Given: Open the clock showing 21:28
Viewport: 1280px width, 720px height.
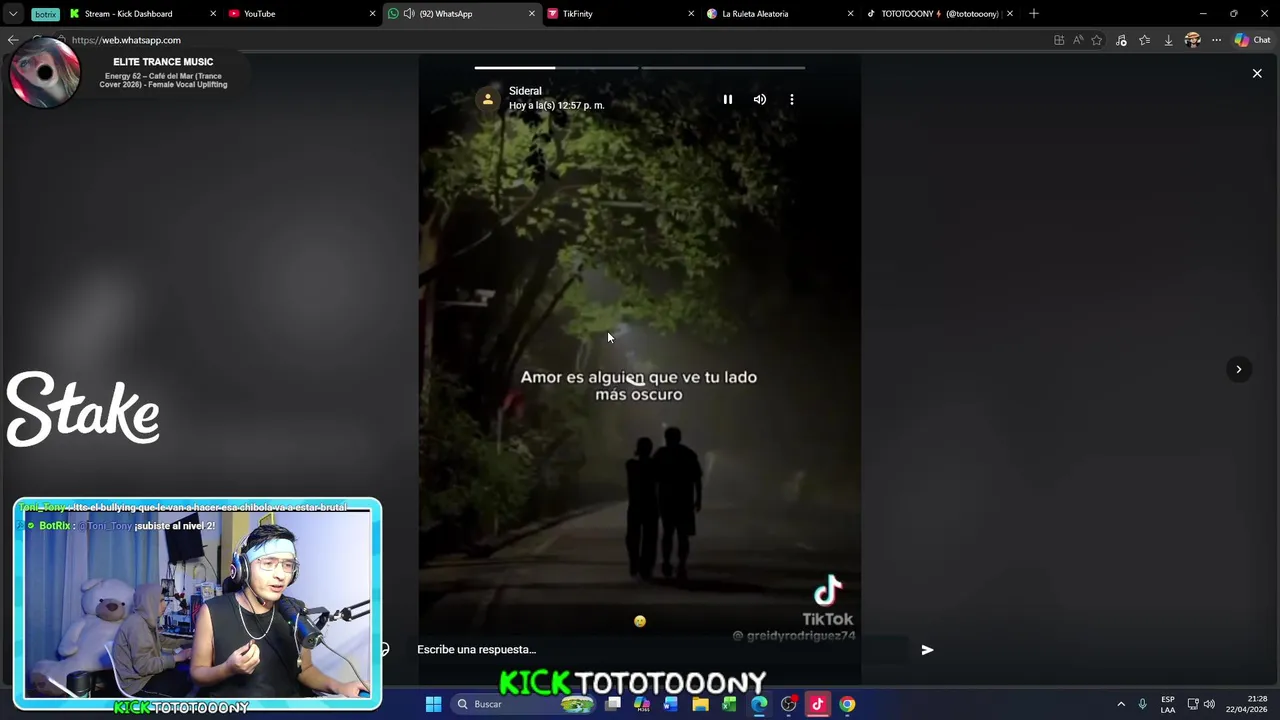Looking at the screenshot, I should click(x=1246, y=704).
